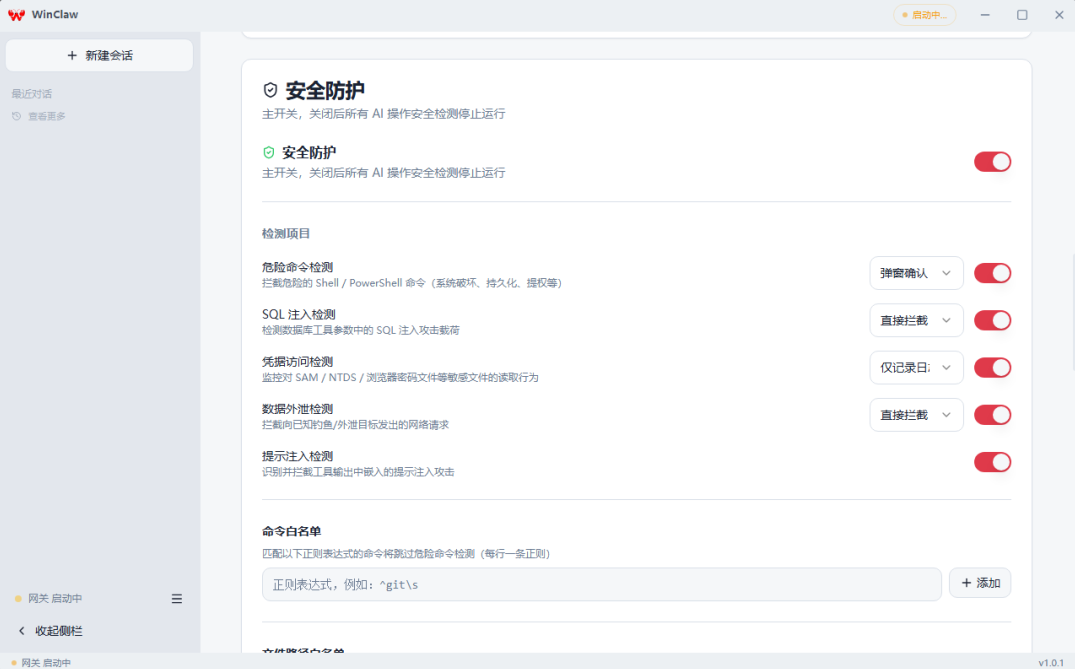The height and width of the screenshot is (669, 1075).
Task: Open the 直接拦截 dropdown for 数据外泄检测
Action: click(x=915, y=414)
